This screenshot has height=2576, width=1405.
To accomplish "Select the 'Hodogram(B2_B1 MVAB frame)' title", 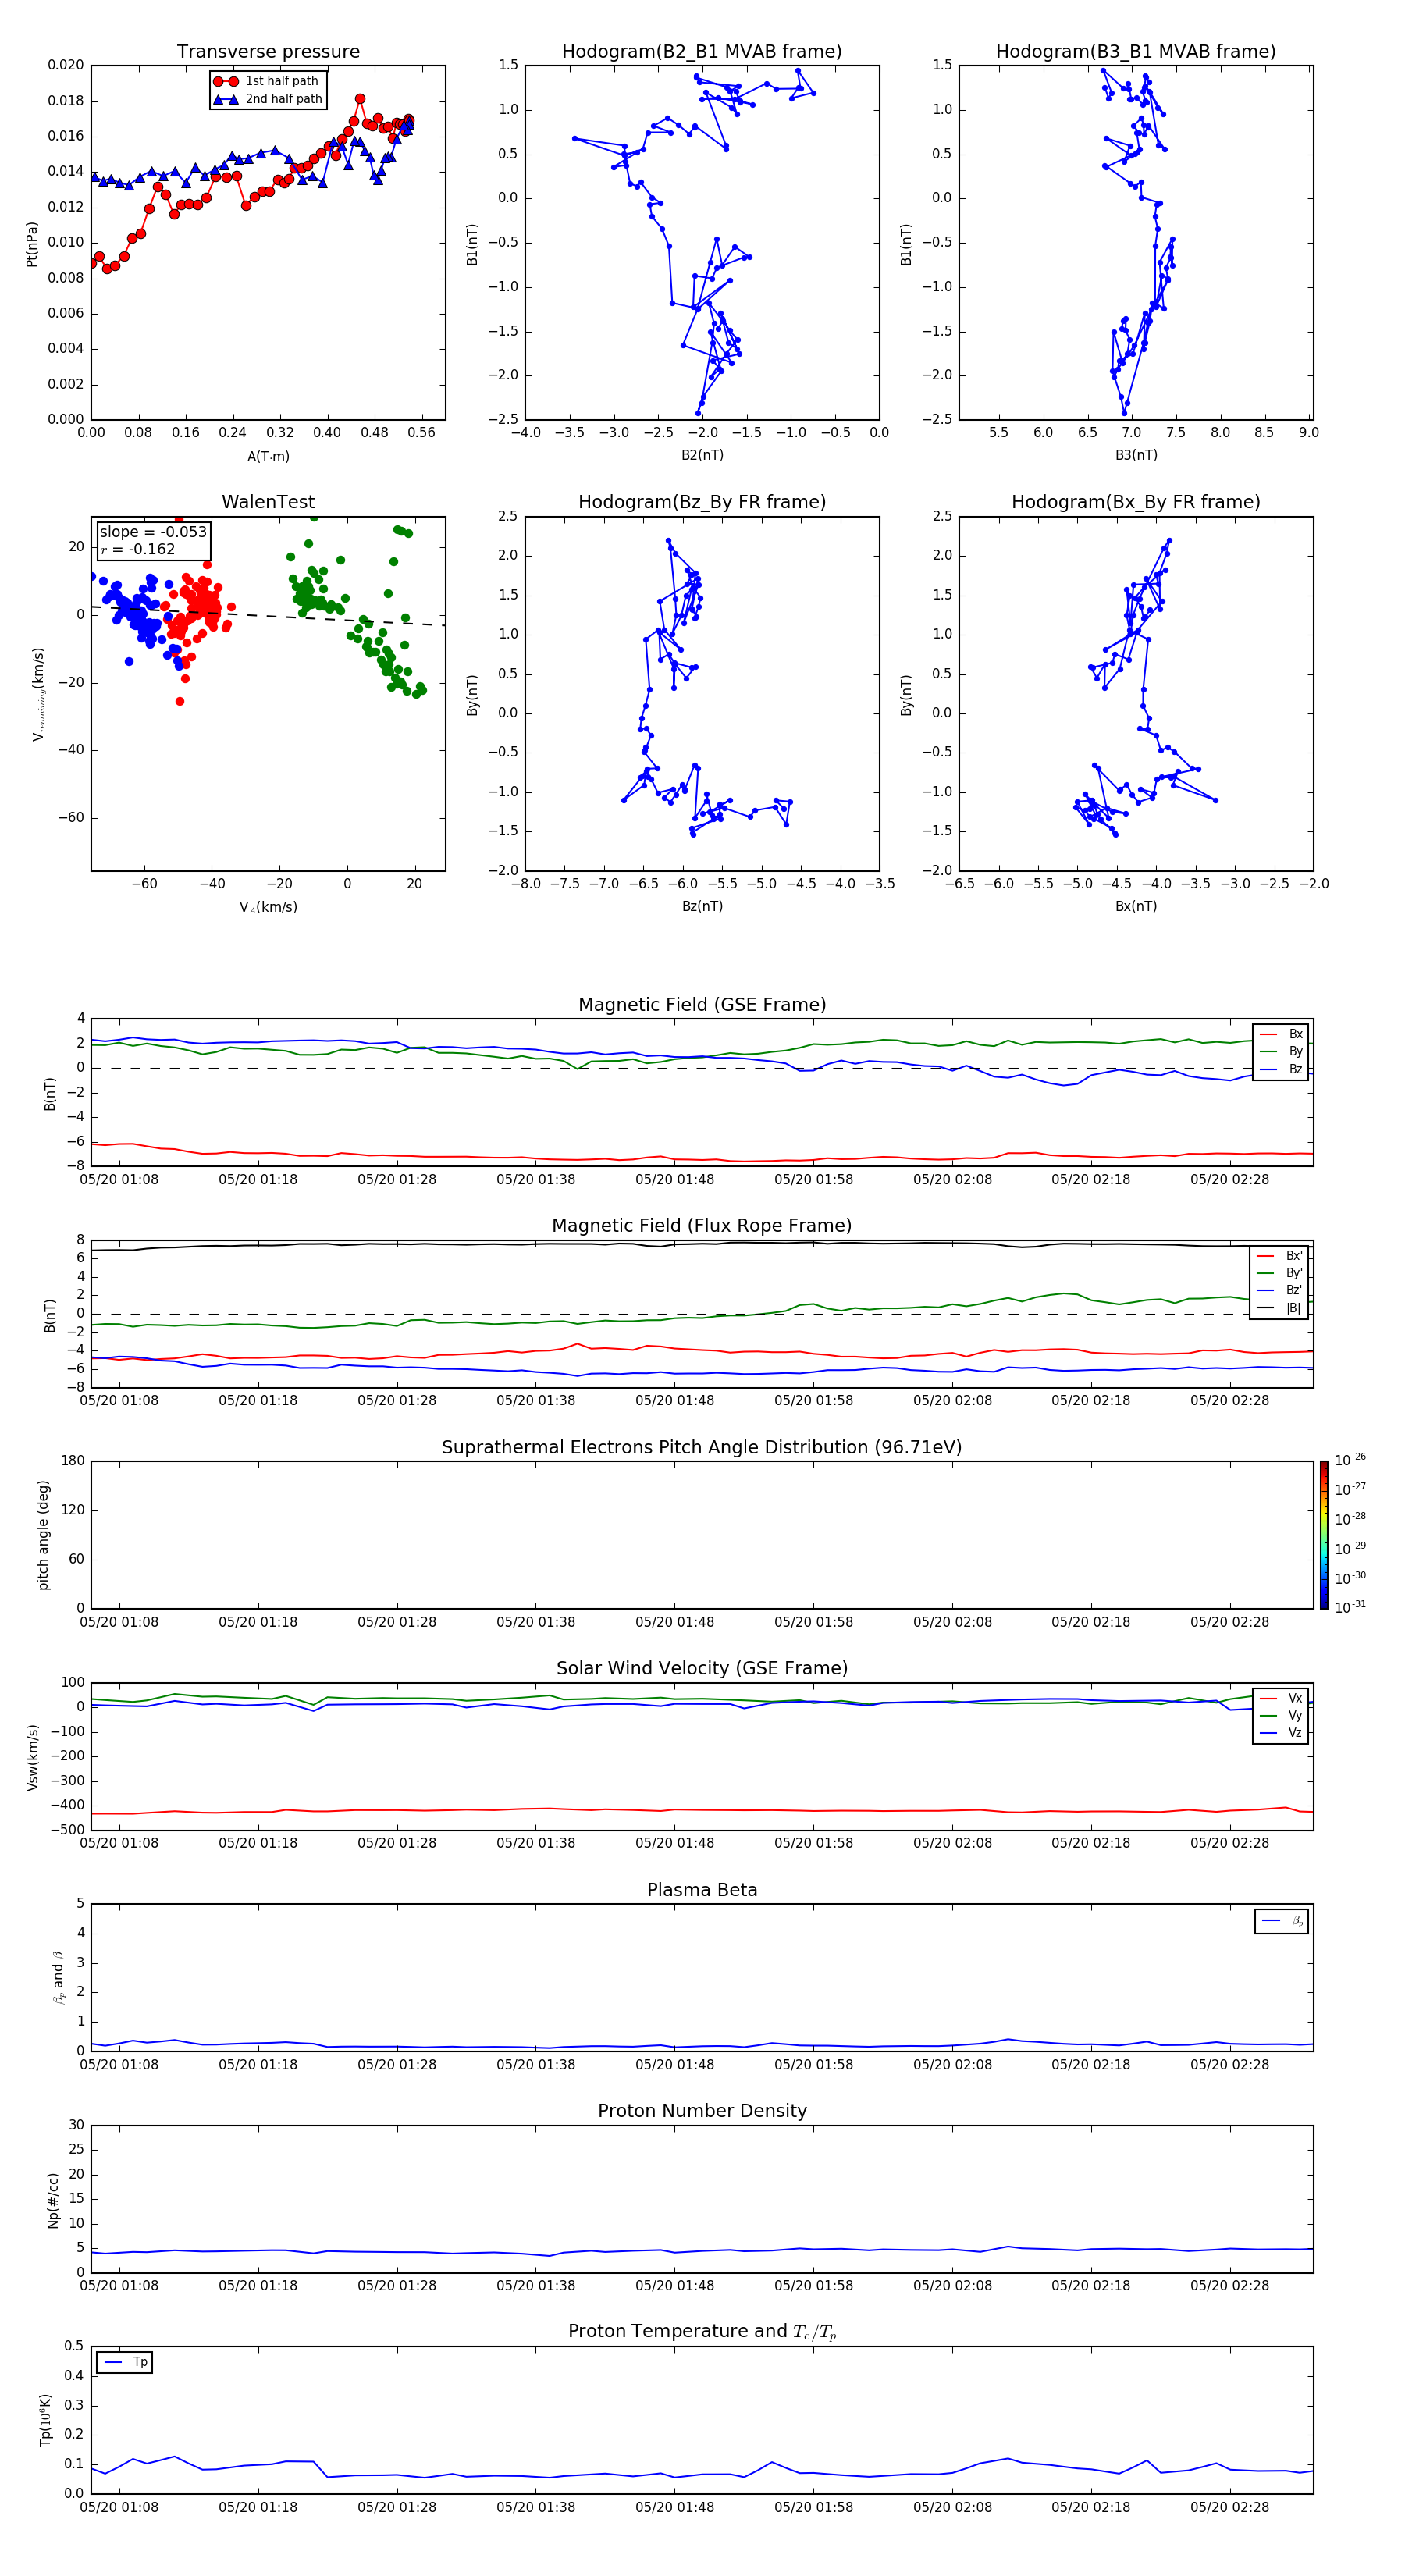I will click(x=702, y=51).
